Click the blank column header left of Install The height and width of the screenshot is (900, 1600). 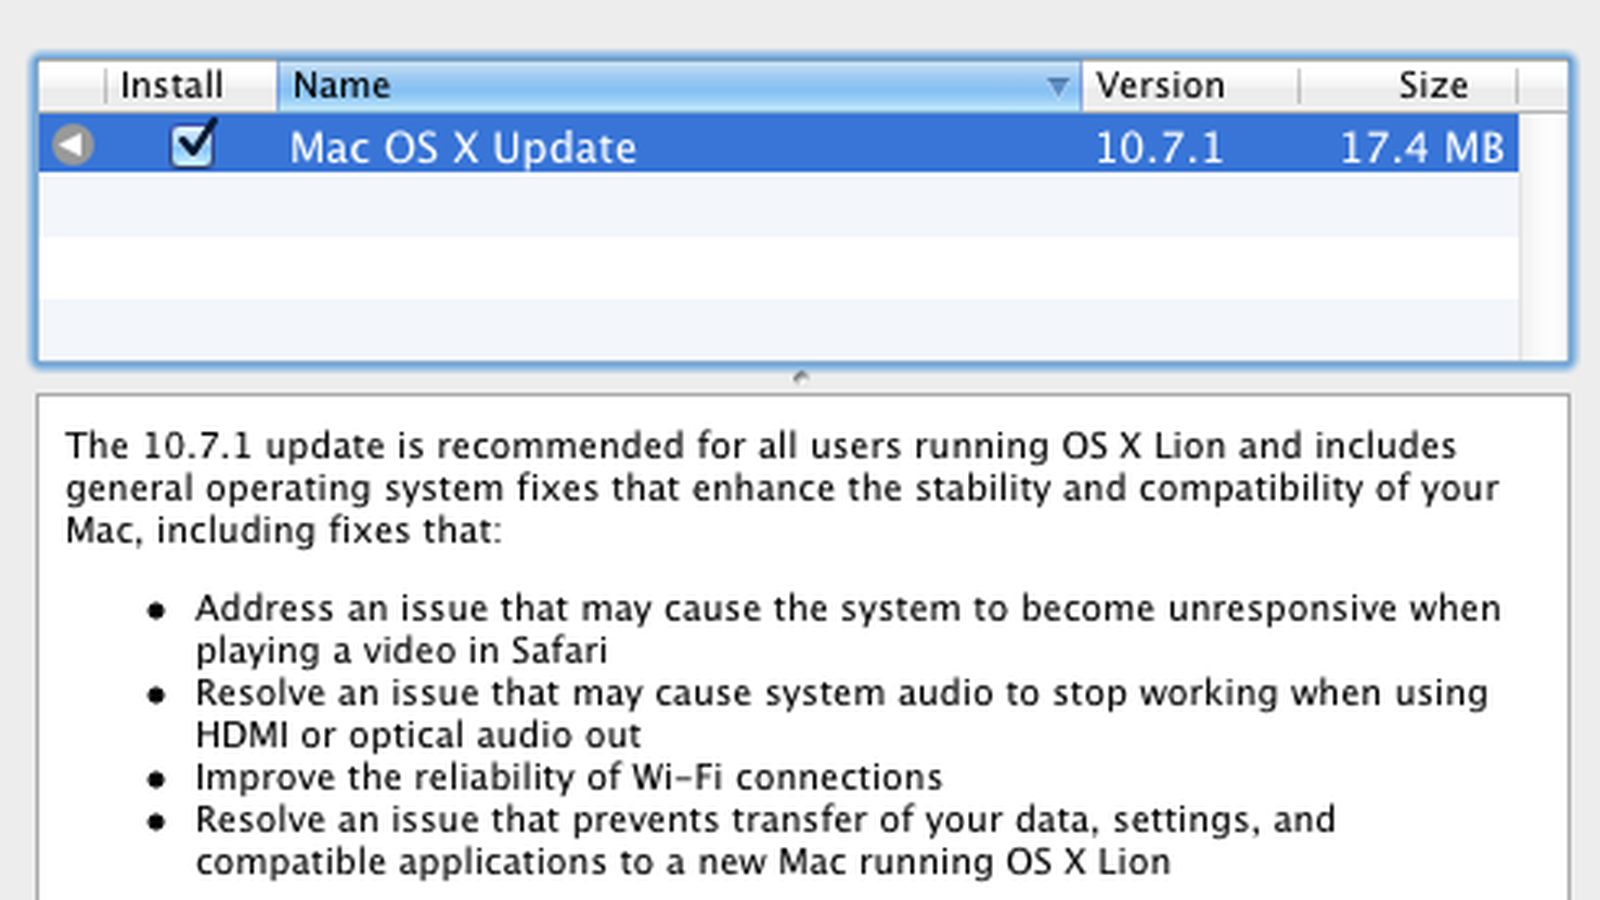72,86
